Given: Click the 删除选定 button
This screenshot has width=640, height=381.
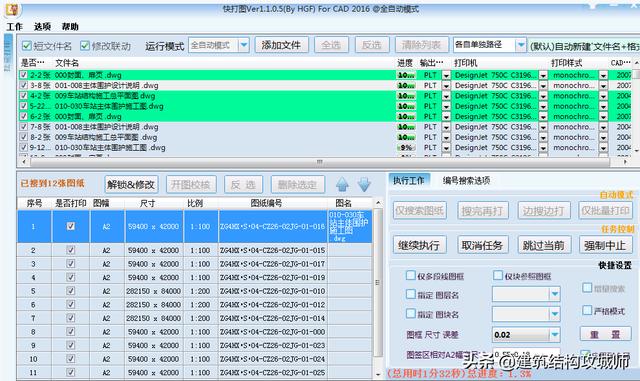Looking at the screenshot, I should (x=298, y=185).
